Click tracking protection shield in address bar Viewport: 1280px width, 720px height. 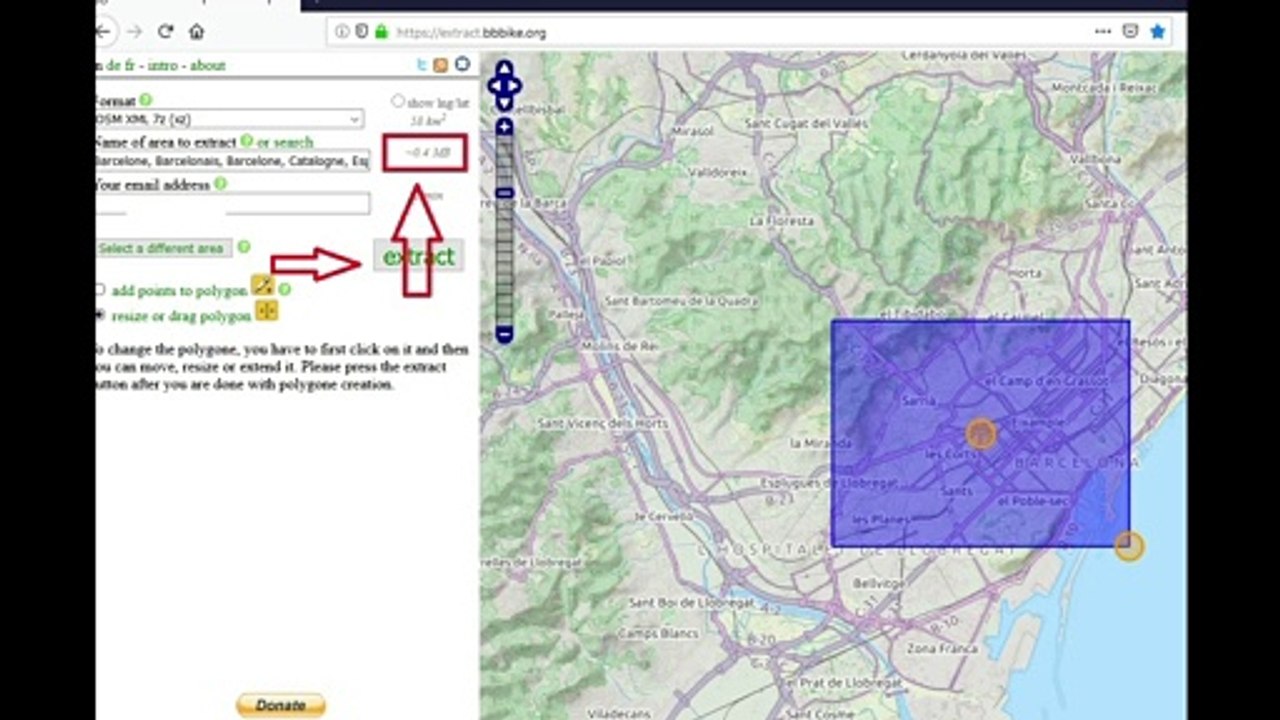tap(361, 32)
